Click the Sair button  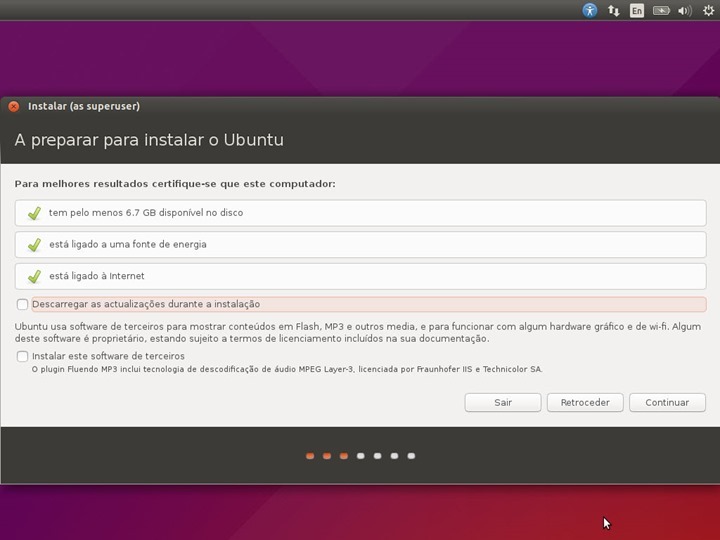(x=503, y=403)
